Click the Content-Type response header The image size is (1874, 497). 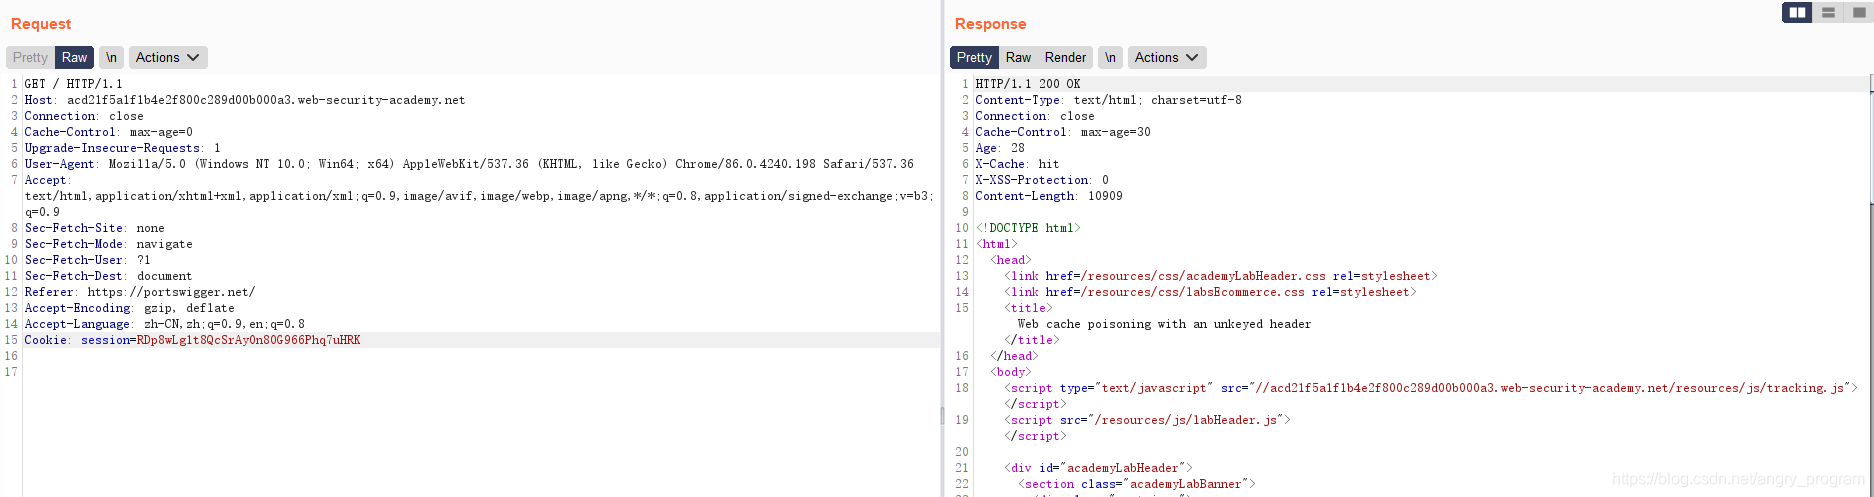point(1108,100)
